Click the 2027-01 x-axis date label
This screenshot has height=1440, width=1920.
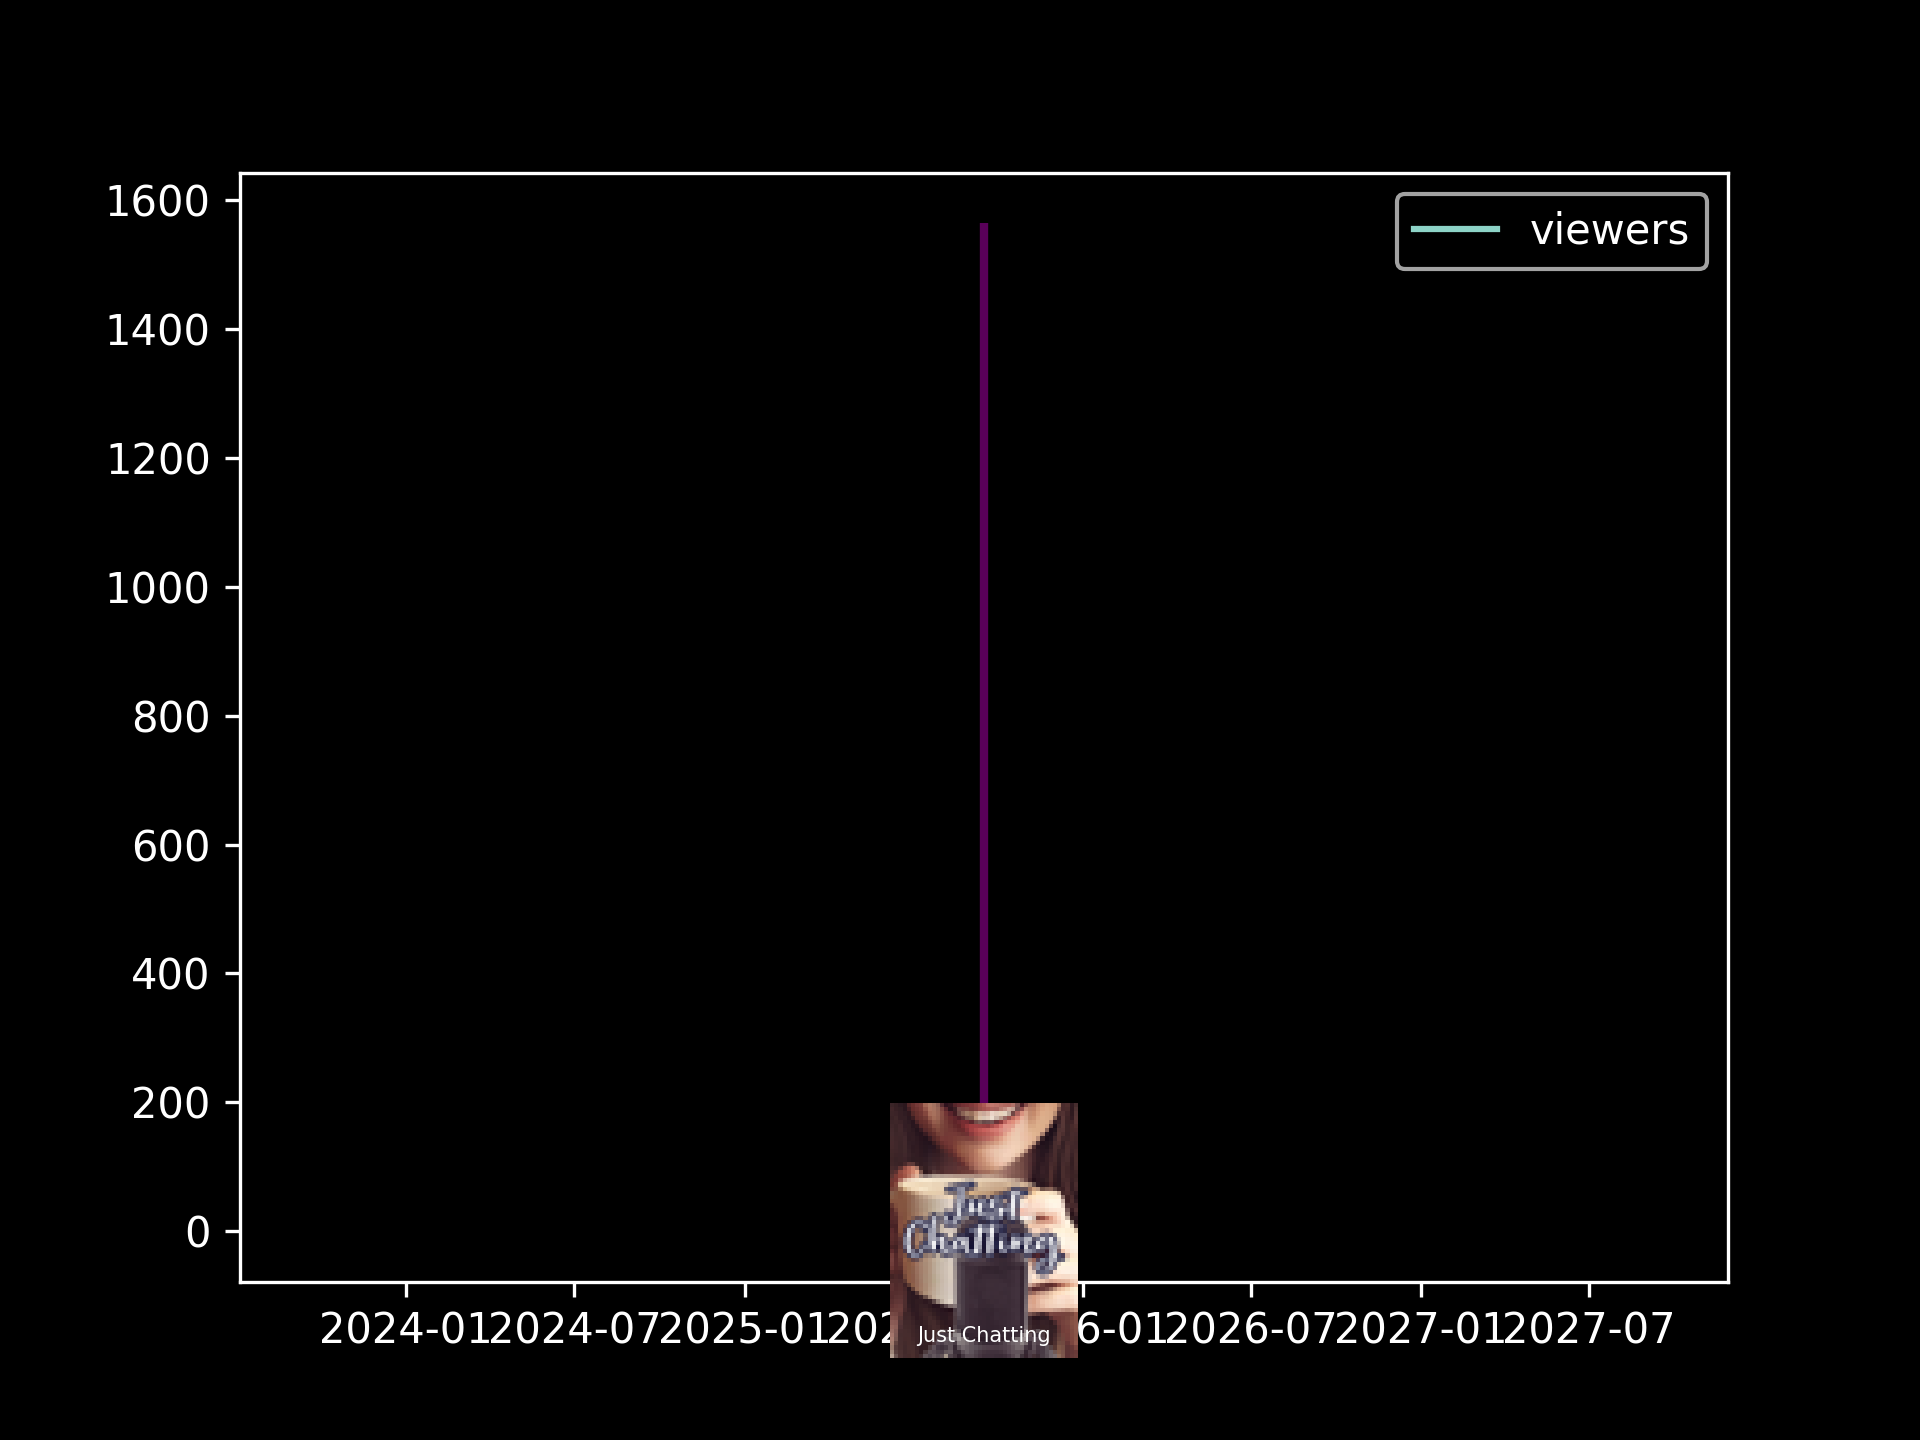pos(1421,1330)
